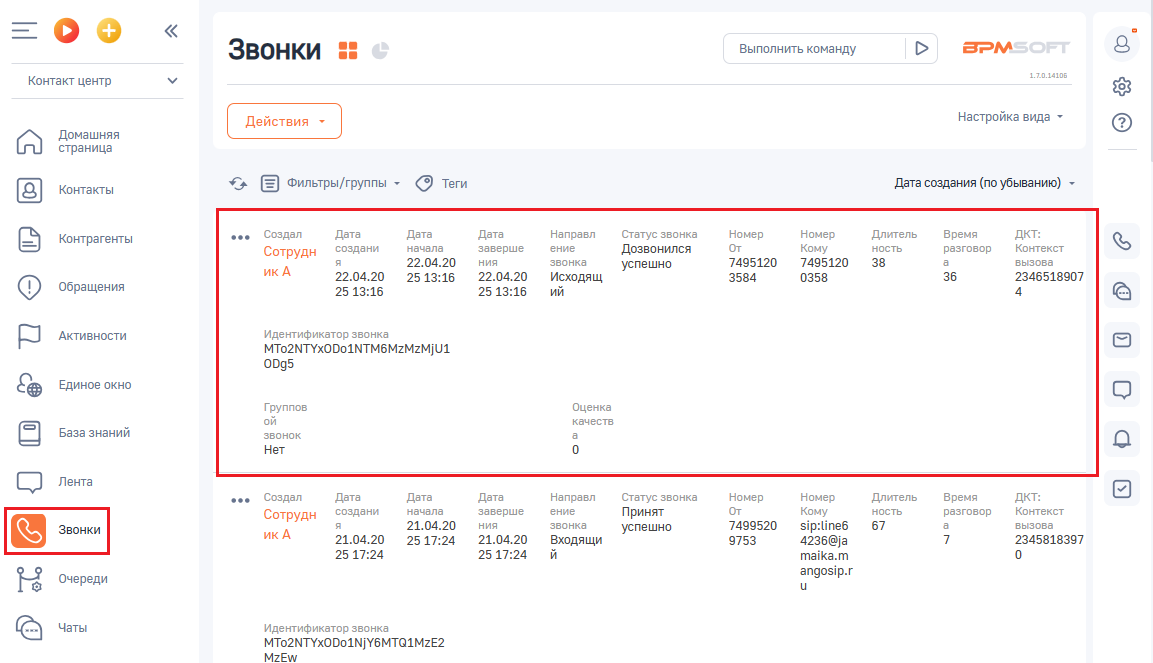
Task: Click the yellow plus quick-add icon
Action: (109, 31)
